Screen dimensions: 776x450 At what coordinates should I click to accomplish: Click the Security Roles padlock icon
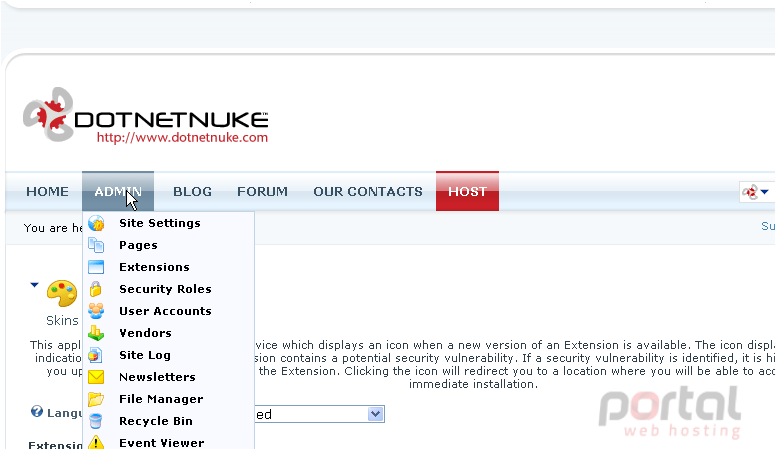(96, 289)
